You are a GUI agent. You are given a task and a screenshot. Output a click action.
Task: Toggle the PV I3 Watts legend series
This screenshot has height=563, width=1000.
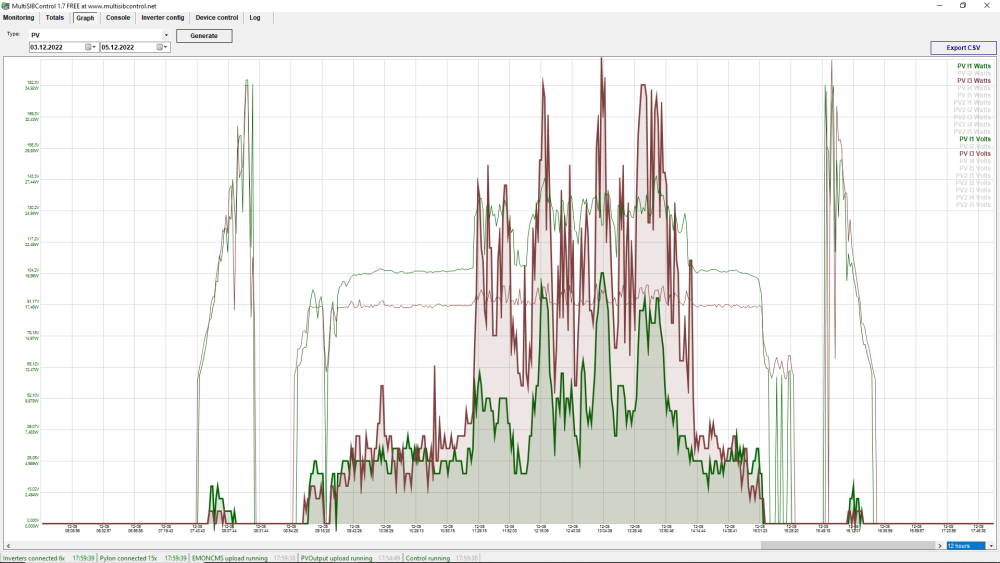click(x=974, y=81)
